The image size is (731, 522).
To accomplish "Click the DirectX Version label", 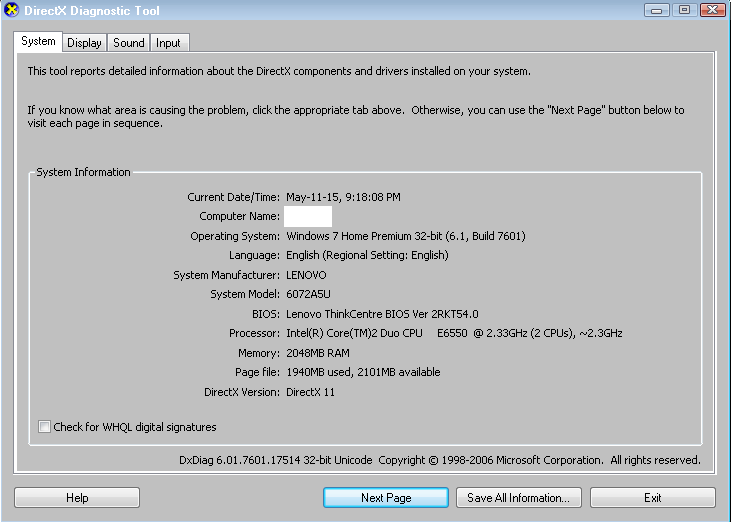I will pos(241,392).
